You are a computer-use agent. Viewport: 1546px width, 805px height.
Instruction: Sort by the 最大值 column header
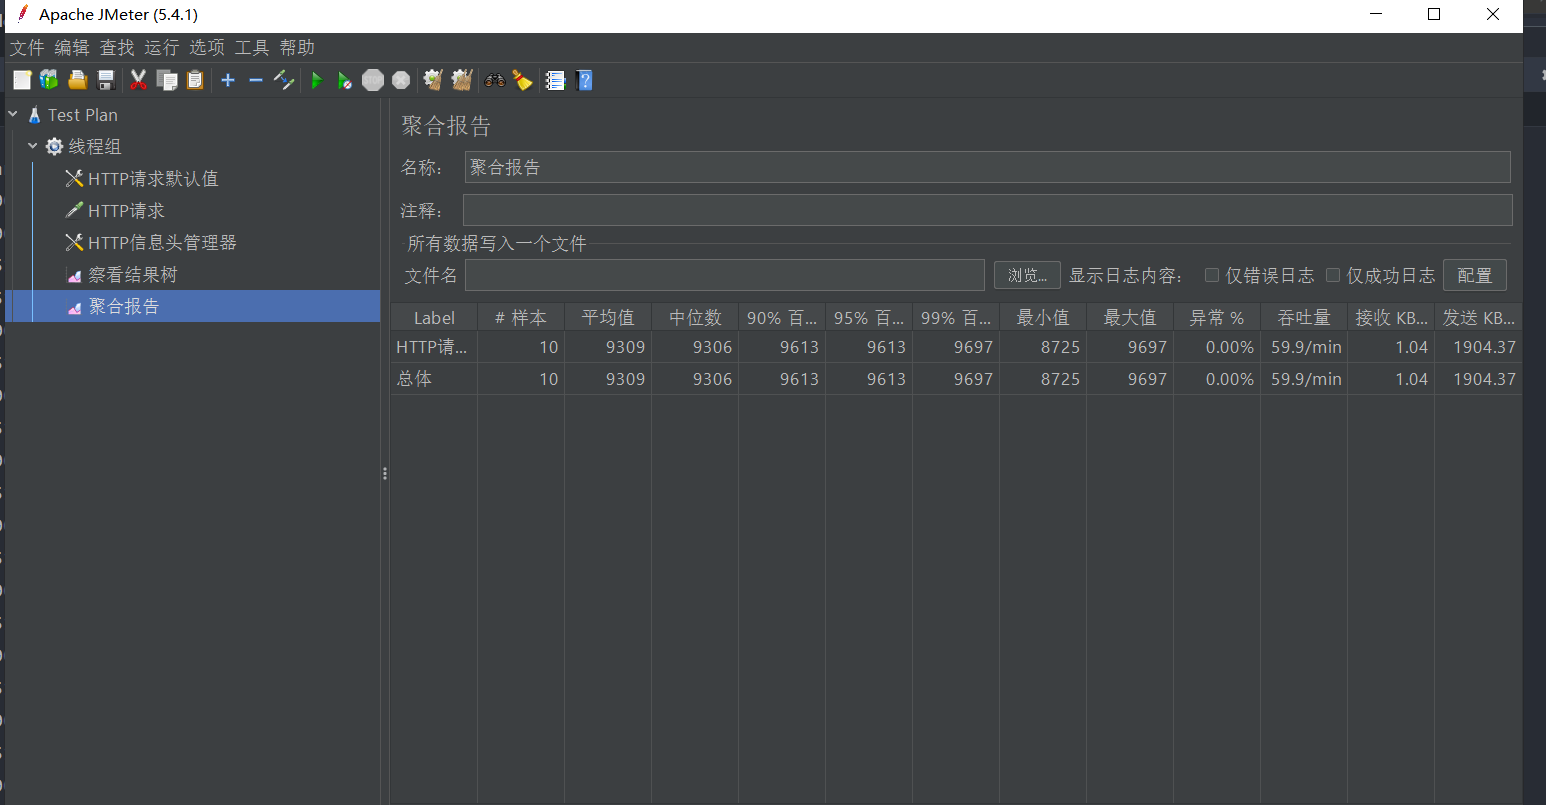pyautogui.click(x=1130, y=317)
